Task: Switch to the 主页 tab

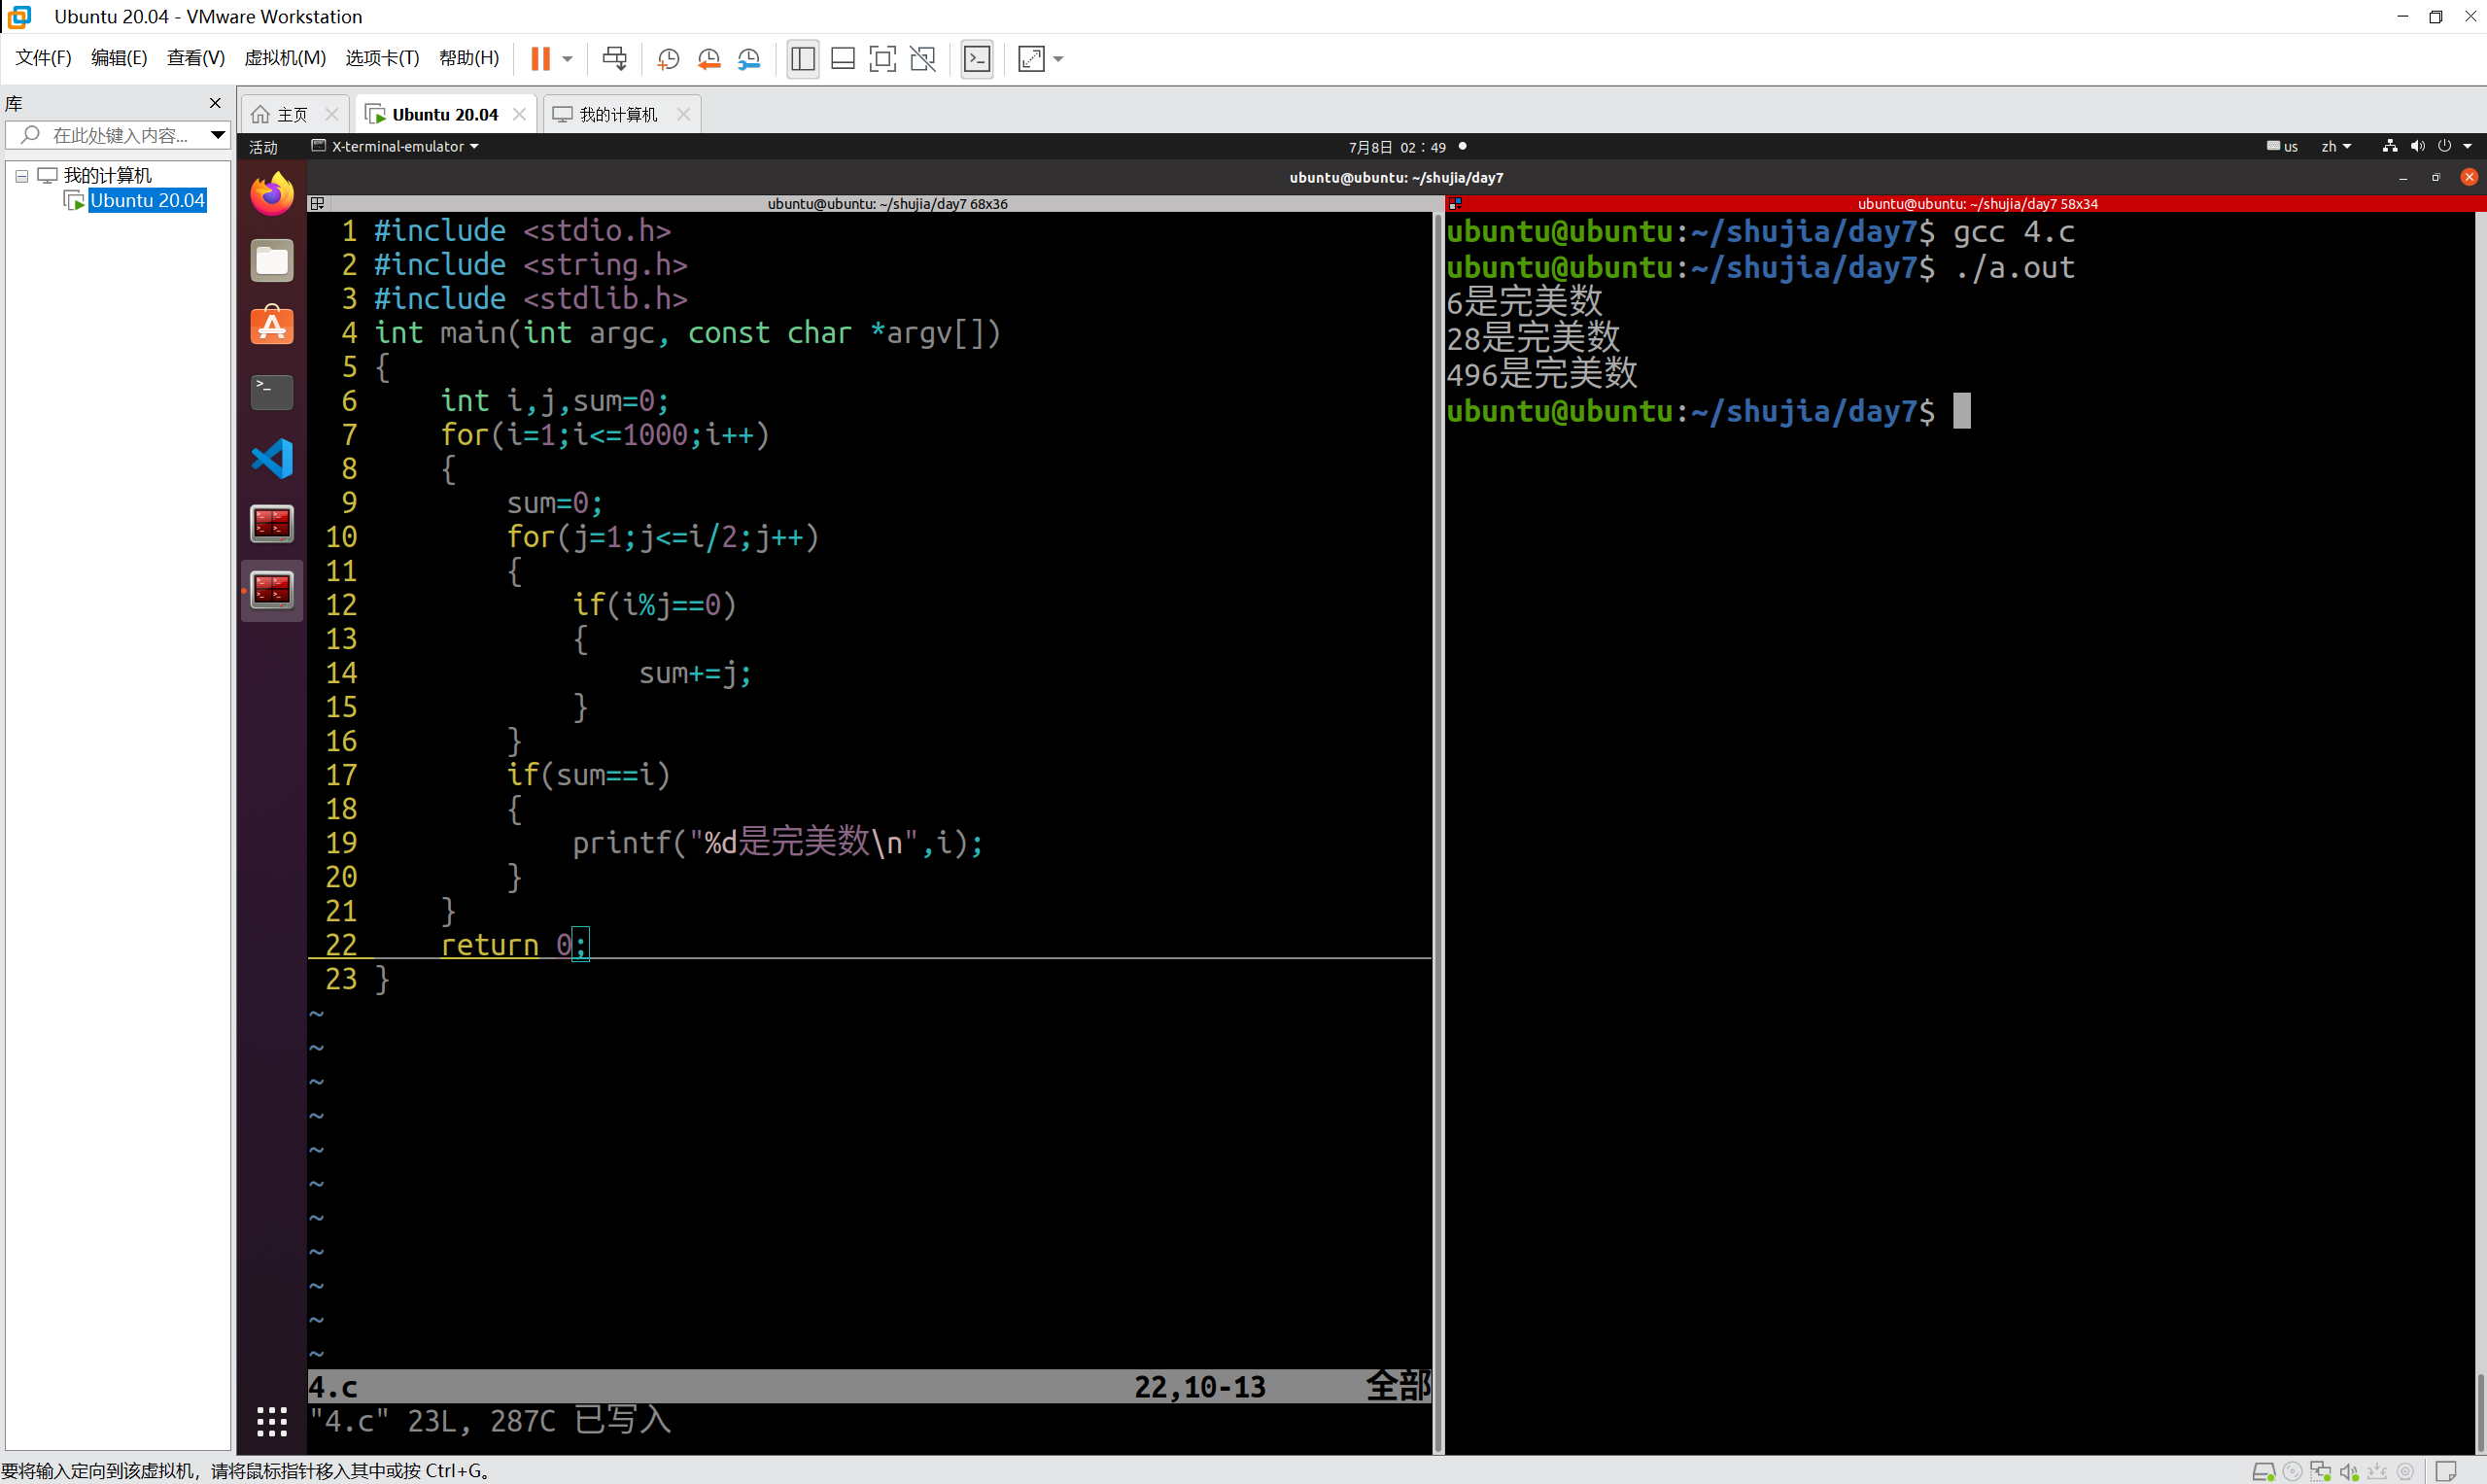Action: click(x=291, y=113)
